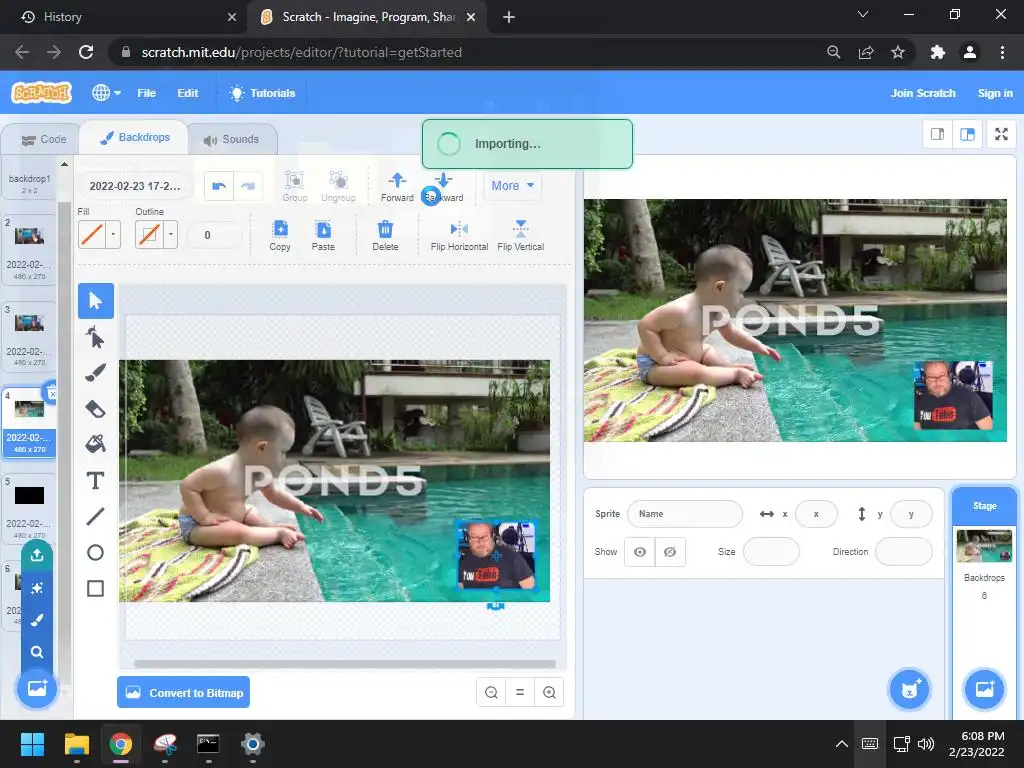Click the costume name field
Screen dimensions: 1024x768
[135, 186]
